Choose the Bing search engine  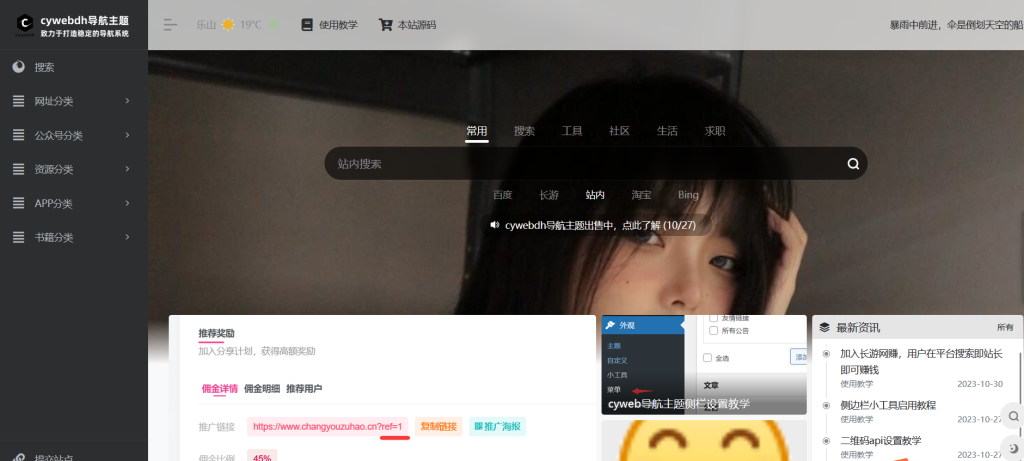point(688,195)
